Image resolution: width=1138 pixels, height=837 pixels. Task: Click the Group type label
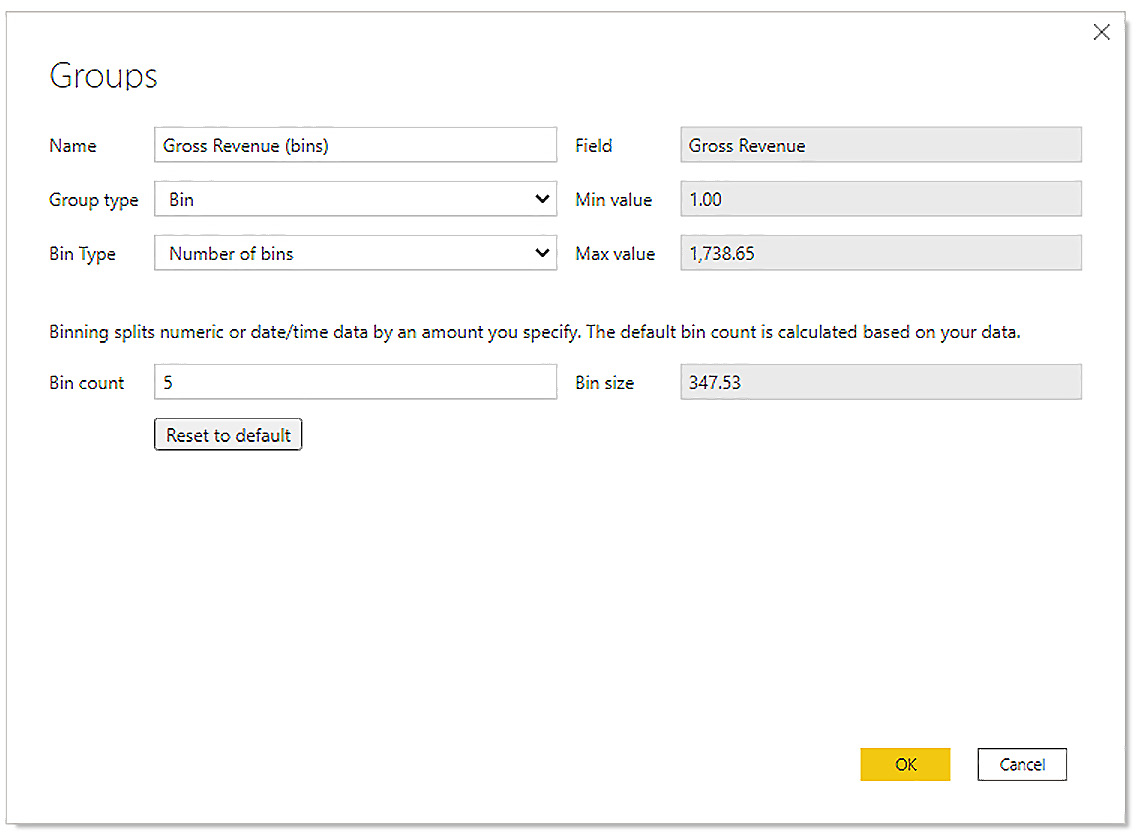[x=93, y=200]
